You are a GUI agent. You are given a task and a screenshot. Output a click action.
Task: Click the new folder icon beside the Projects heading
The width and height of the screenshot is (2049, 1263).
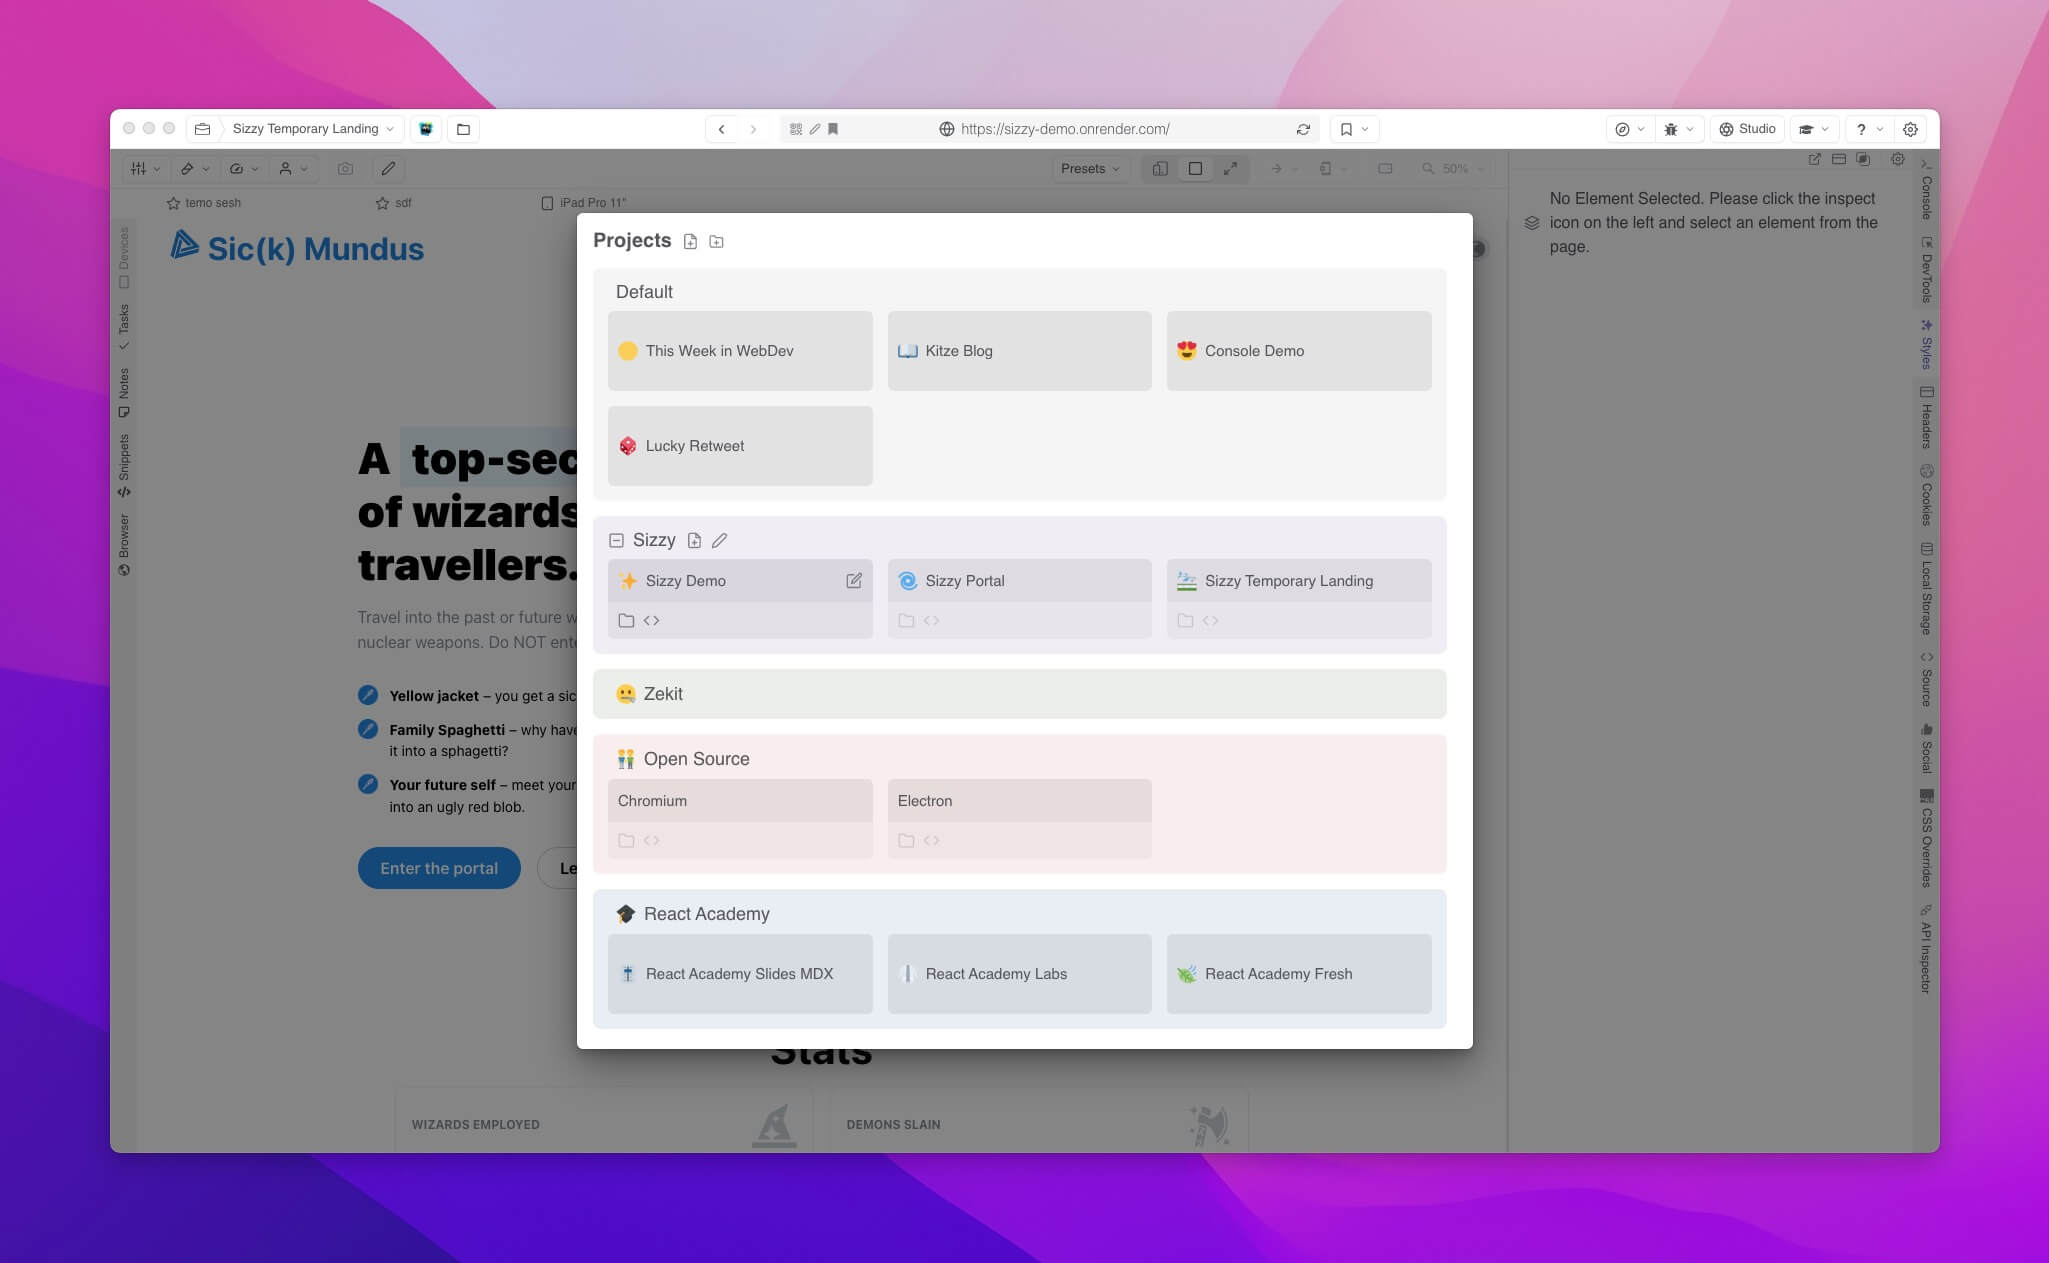716,241
